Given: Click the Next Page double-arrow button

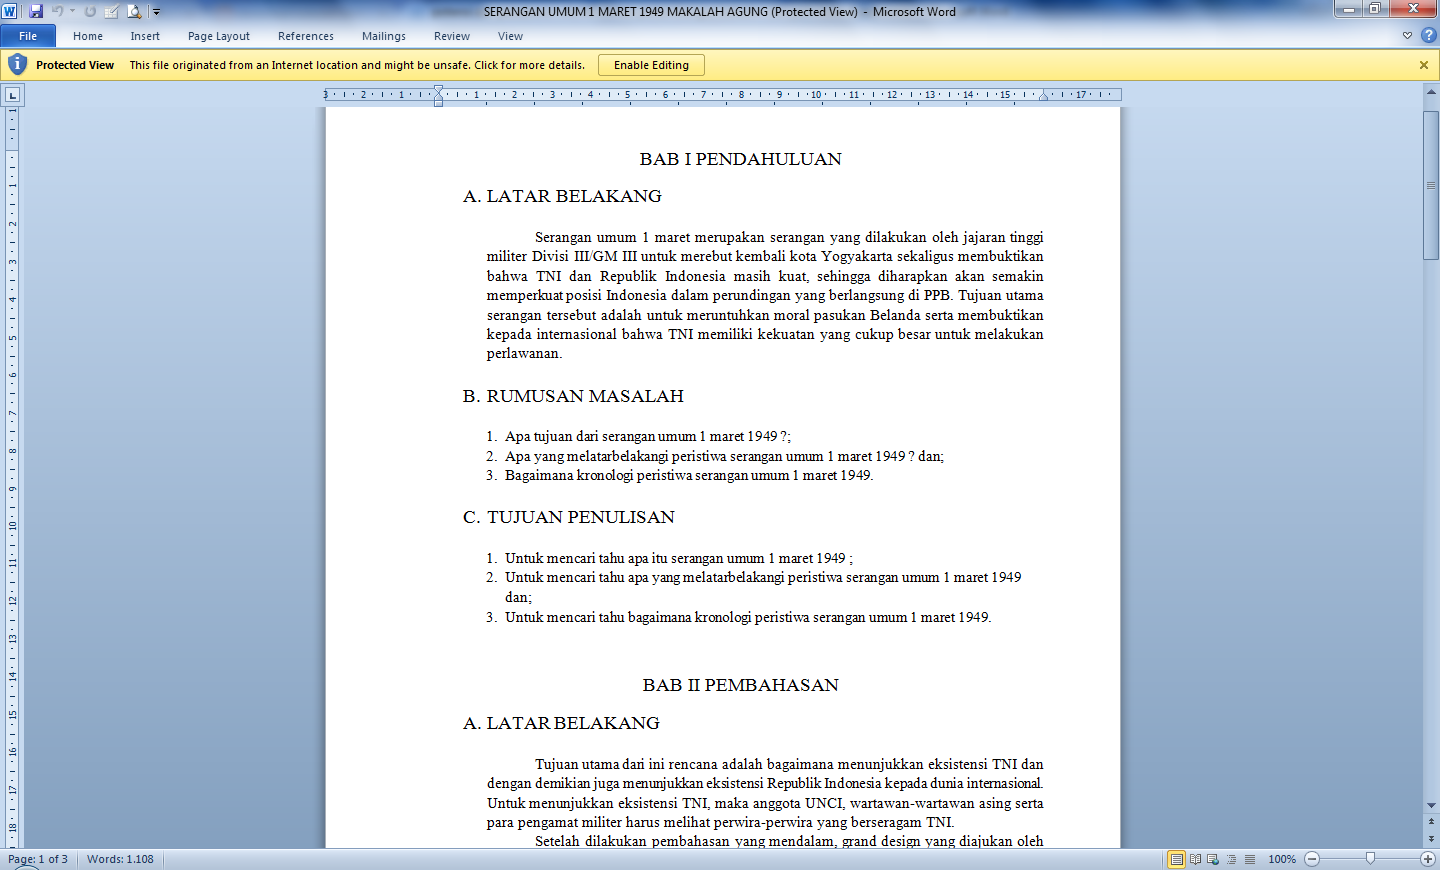Looking at the screenshot, I should [x=1431, y=840].
